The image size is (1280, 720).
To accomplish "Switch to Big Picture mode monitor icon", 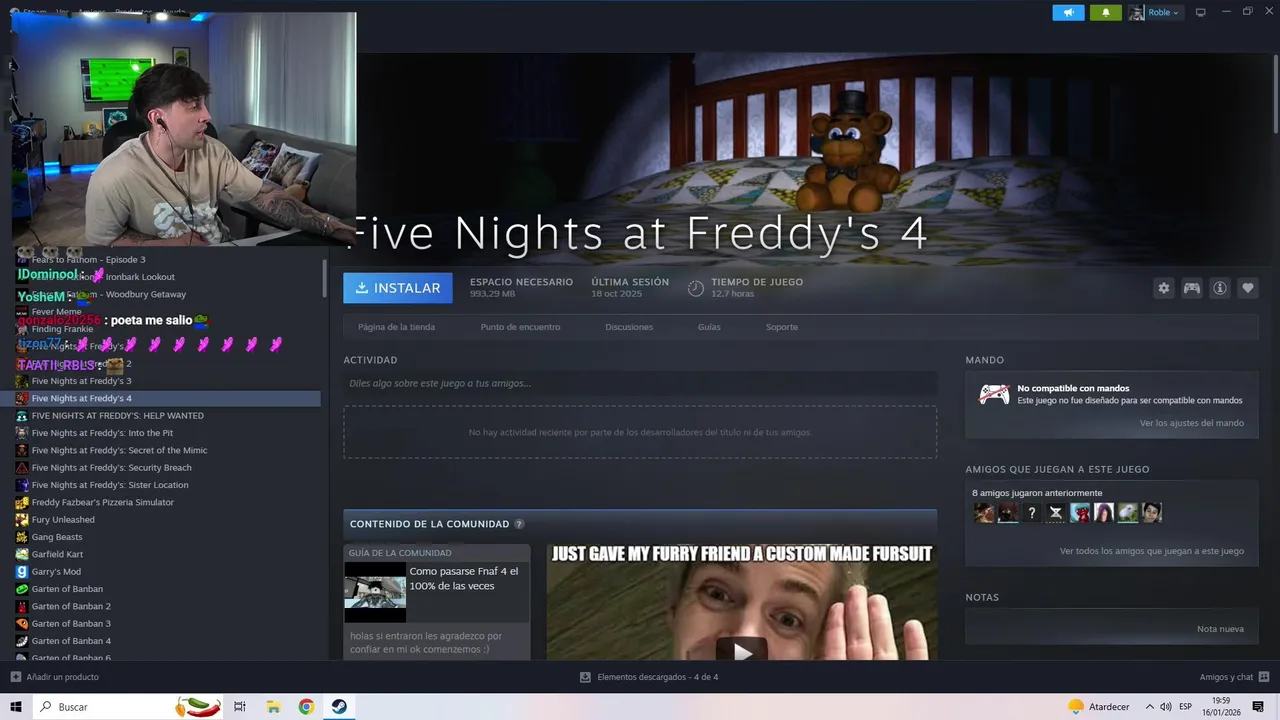I will 1201,12.
